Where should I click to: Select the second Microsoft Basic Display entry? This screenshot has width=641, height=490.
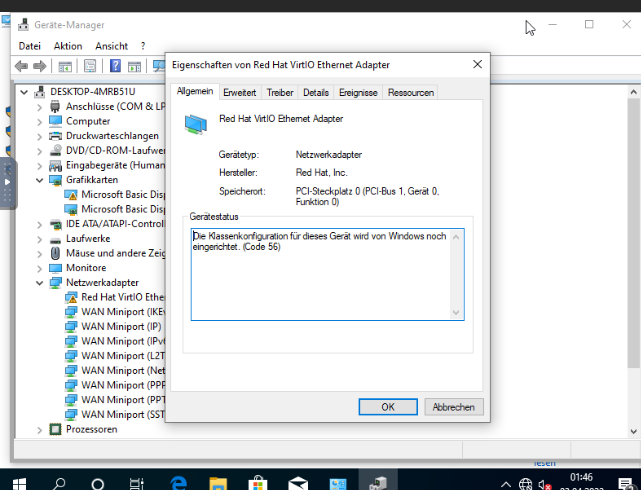(114, 209)
